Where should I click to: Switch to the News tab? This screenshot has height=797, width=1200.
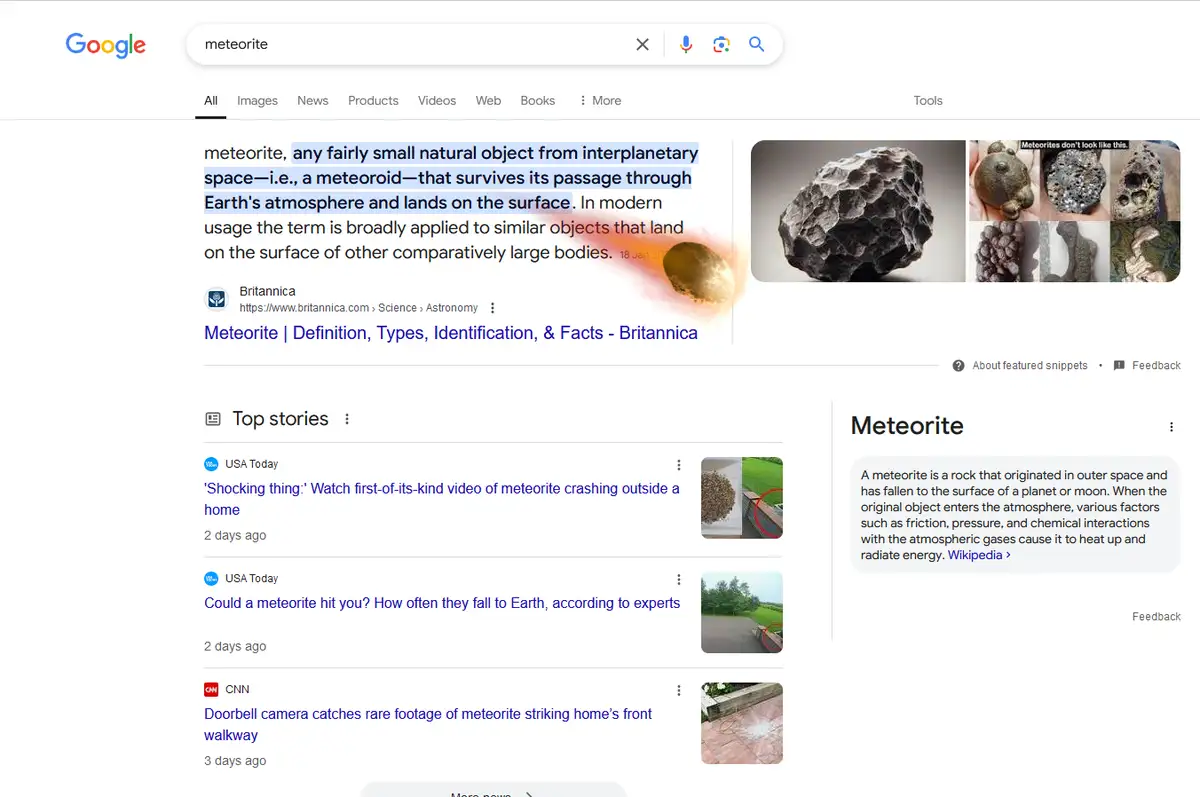click(313, 101)
